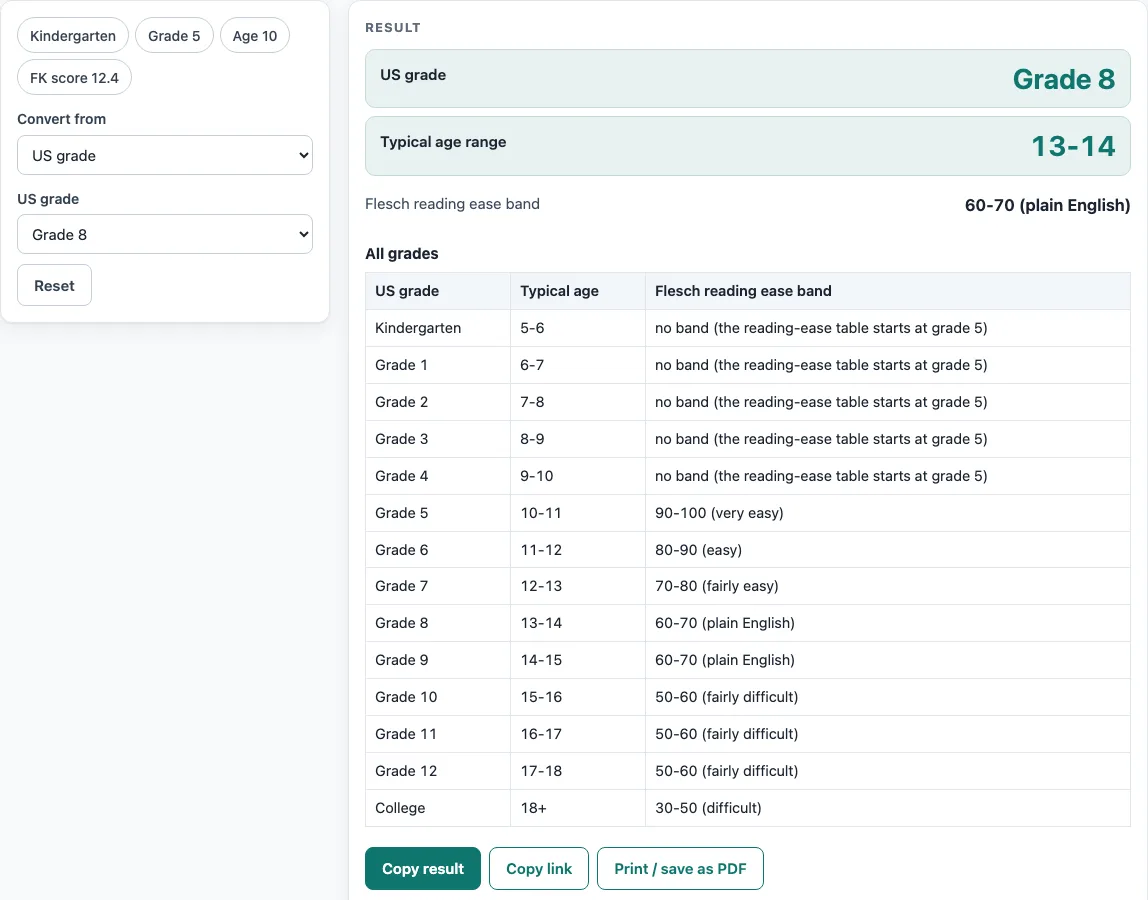Open the Convert from dropdown
The width and height of the screenshot is (1148, 900).
point(165,155)
